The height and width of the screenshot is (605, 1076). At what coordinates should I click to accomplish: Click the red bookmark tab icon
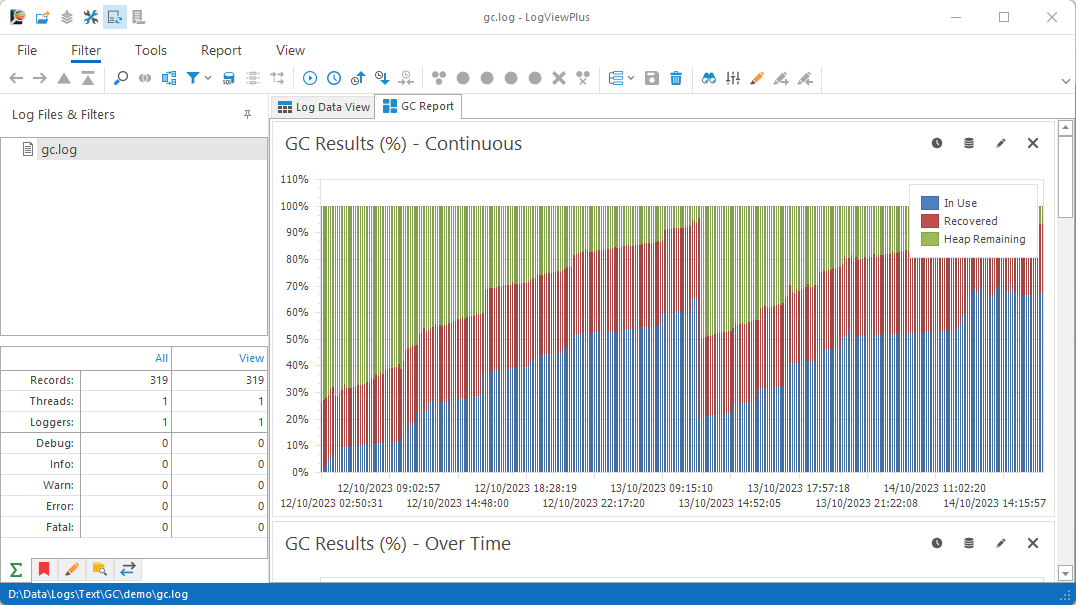coord(44,569)
